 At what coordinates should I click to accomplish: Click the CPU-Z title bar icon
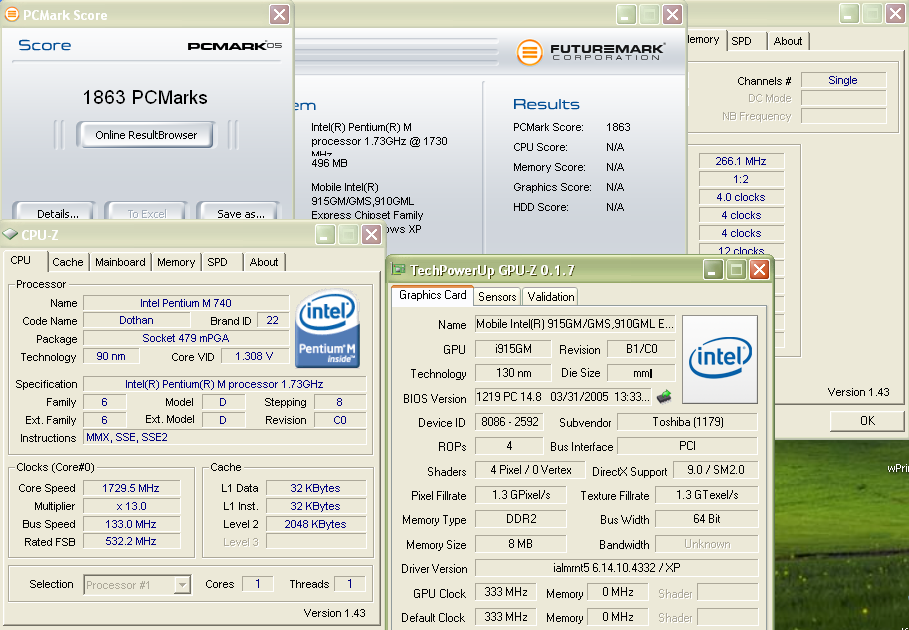10,234
